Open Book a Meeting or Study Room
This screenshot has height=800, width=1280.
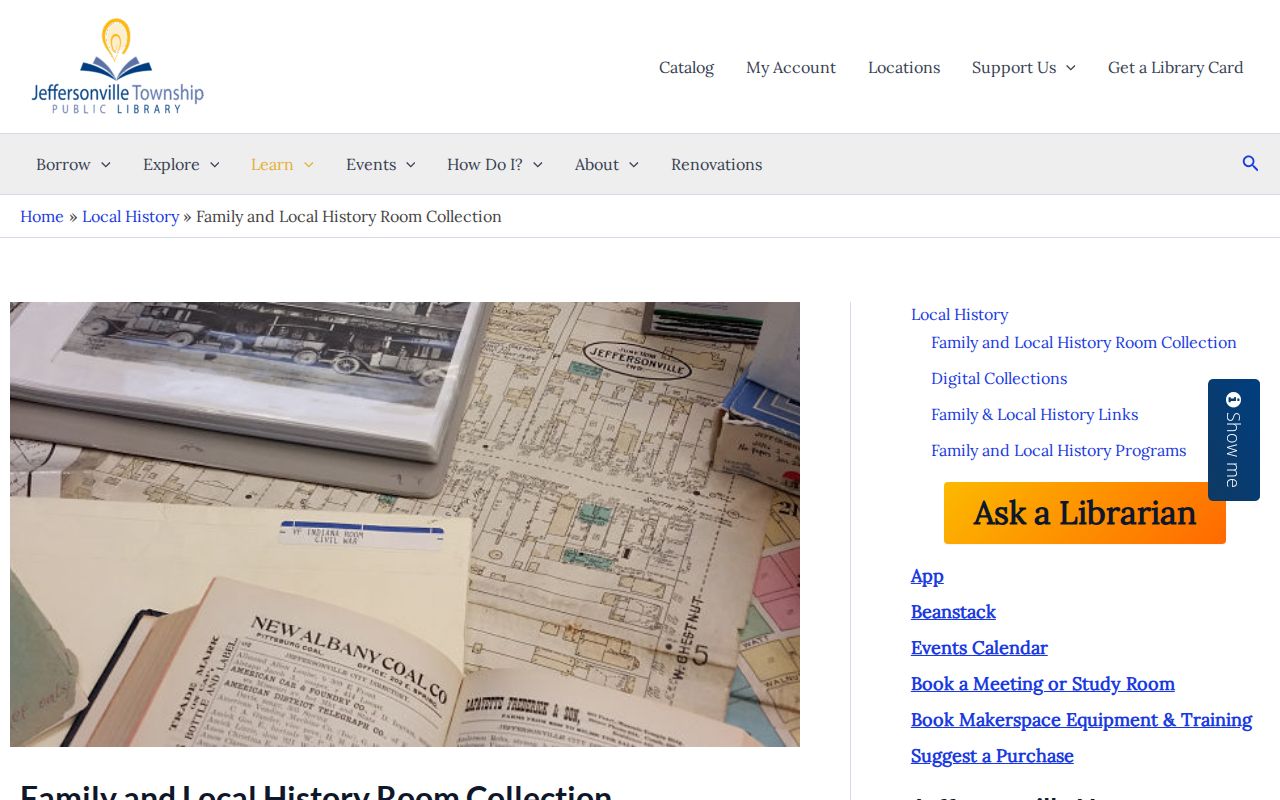pos(1043,684)
